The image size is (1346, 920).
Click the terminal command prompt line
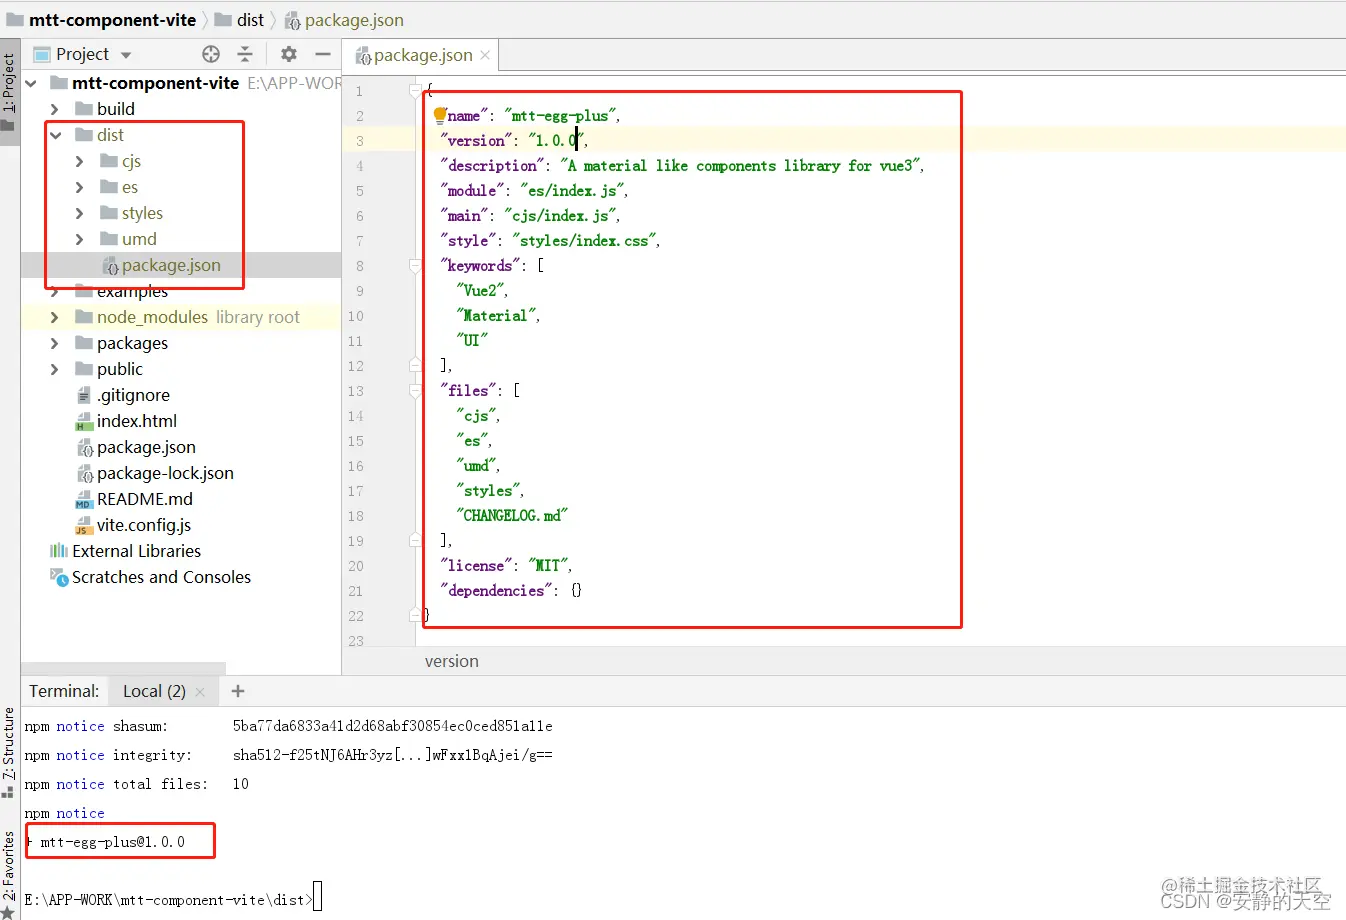point(172,900)
